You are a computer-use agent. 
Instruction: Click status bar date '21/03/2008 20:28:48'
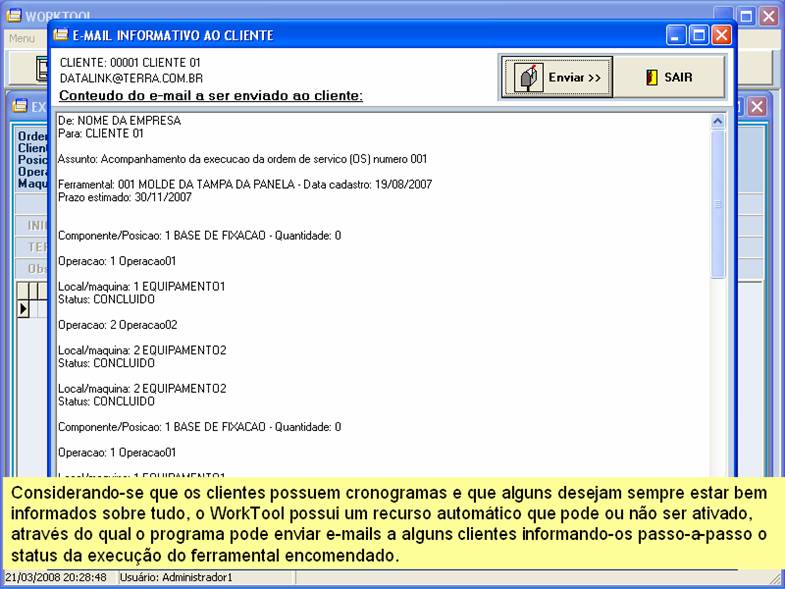tap(56, 577)
